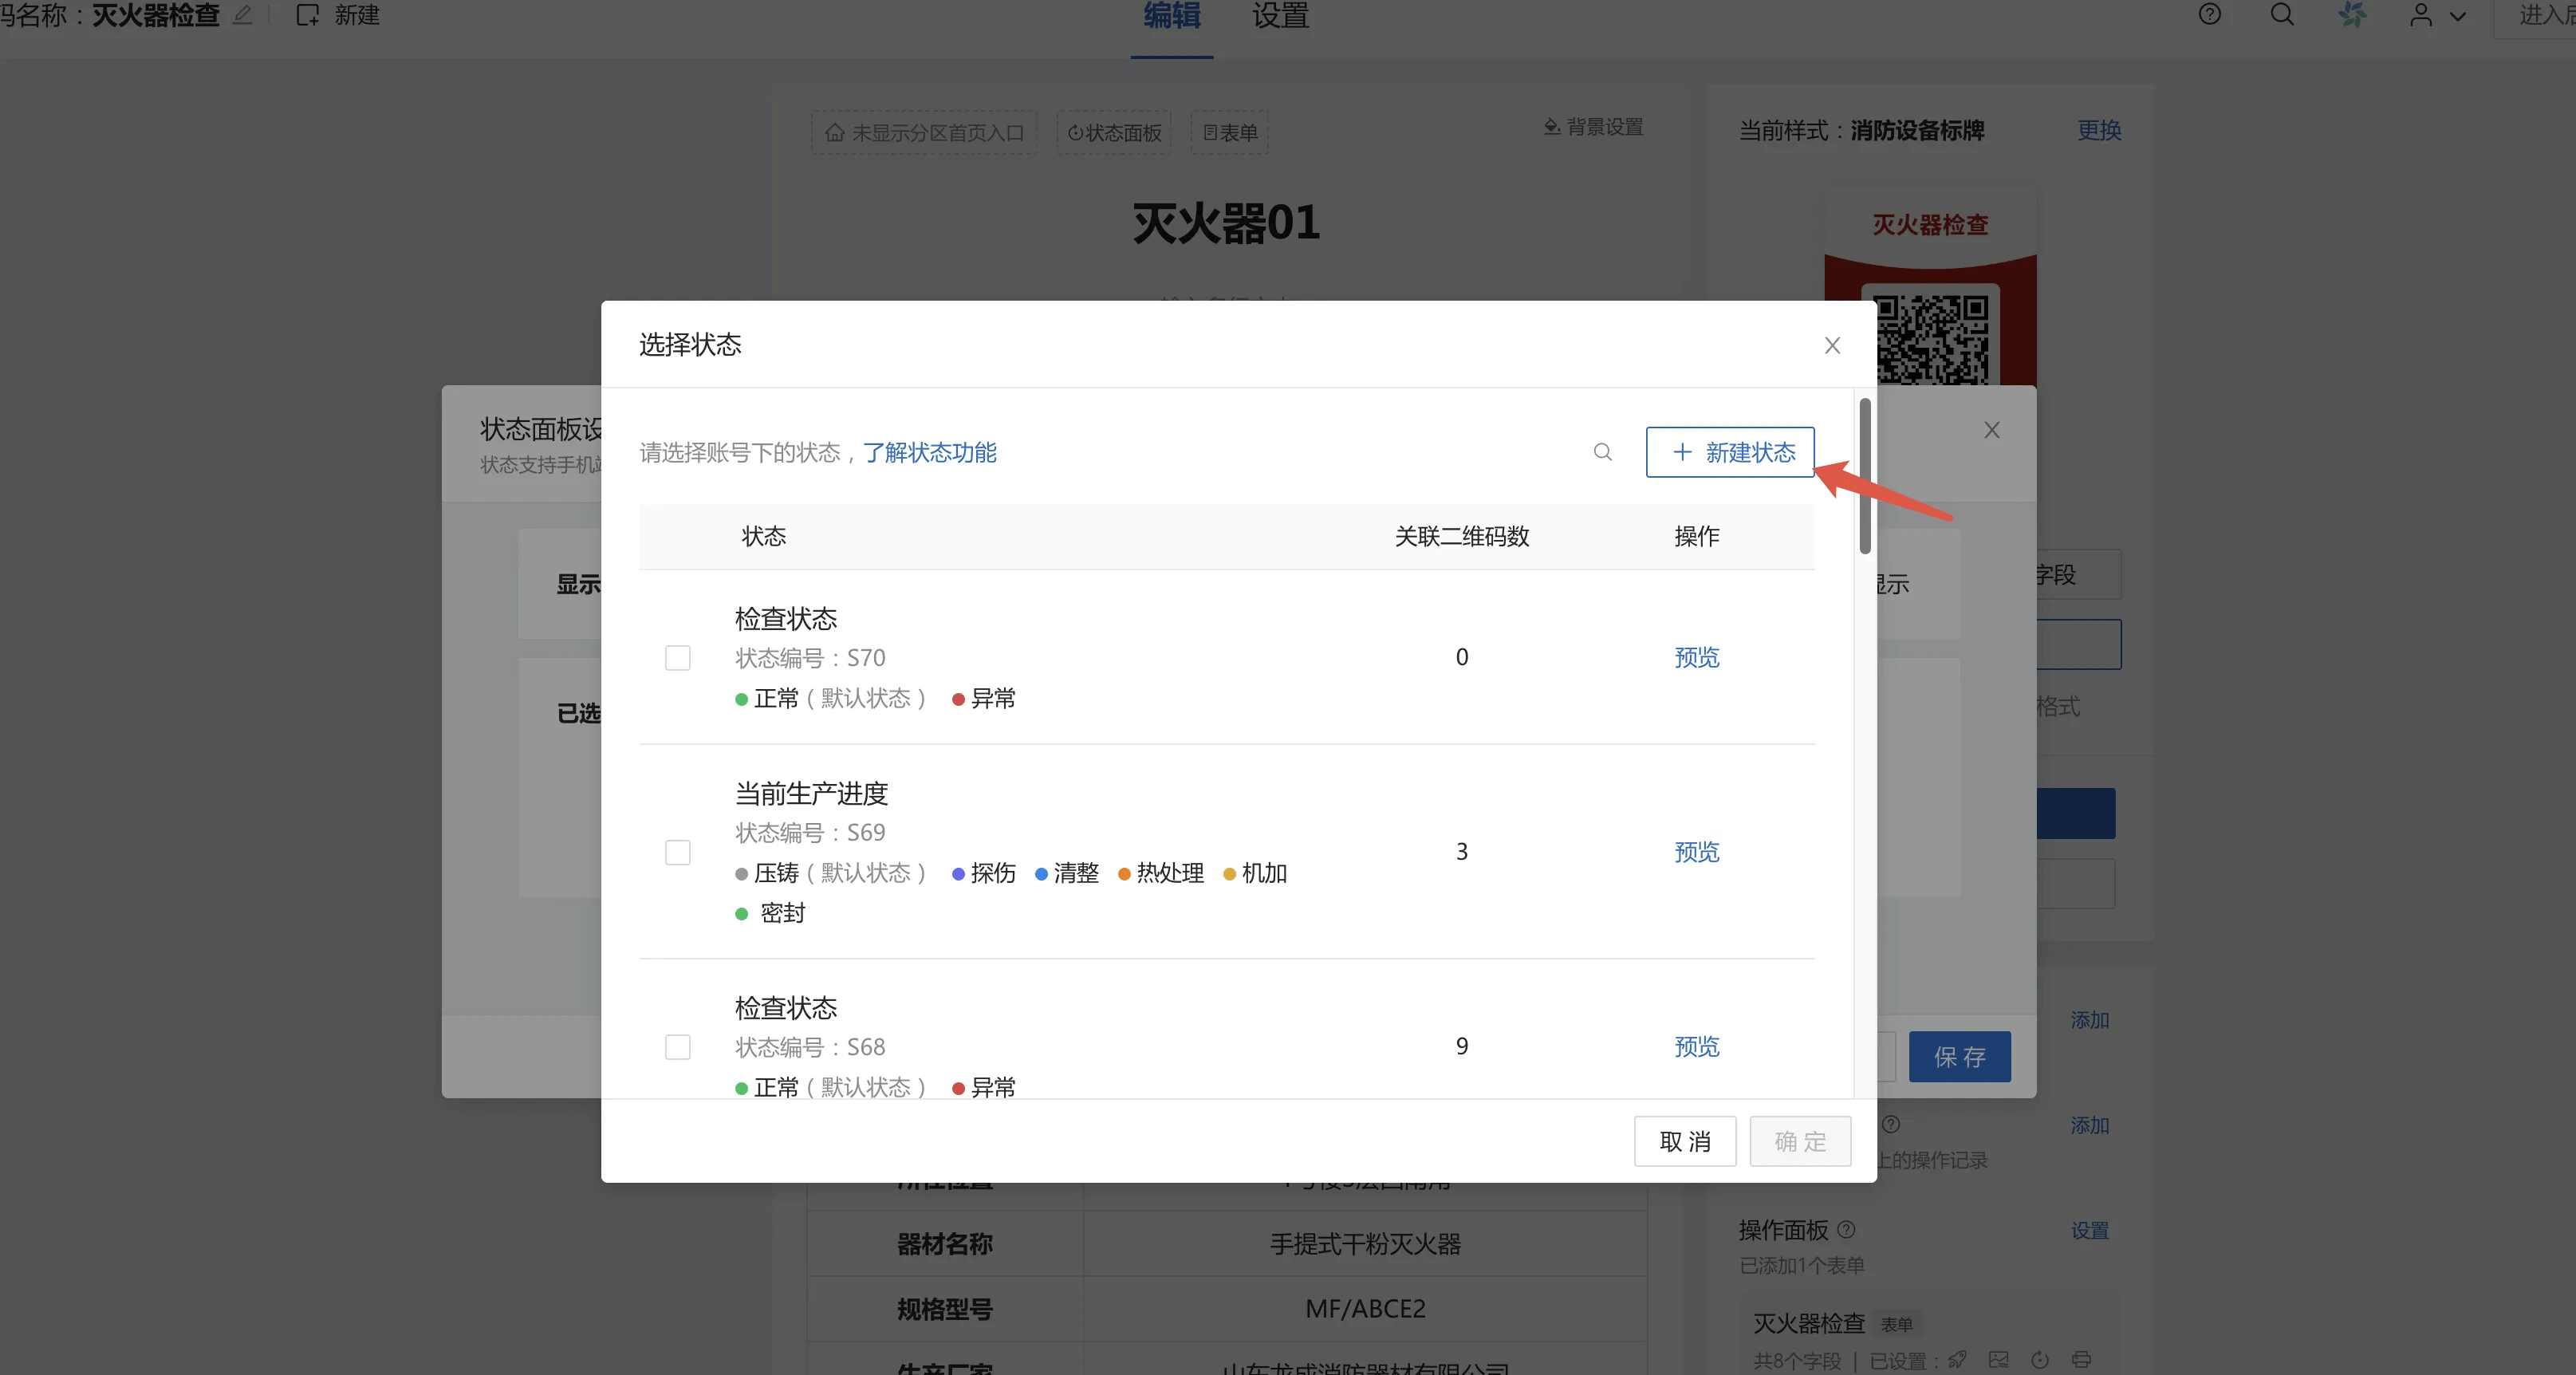
Task: Click the 状态 column header
Action: click(763, 536)
